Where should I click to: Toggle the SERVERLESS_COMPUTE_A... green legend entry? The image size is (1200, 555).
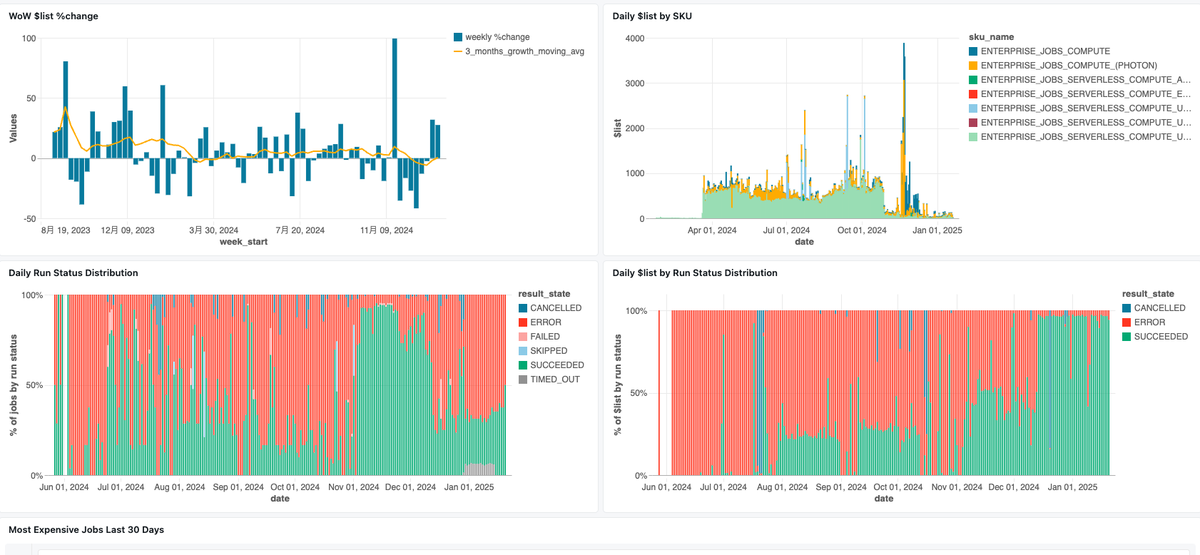pyautogui.click(x=1079, y=79)
